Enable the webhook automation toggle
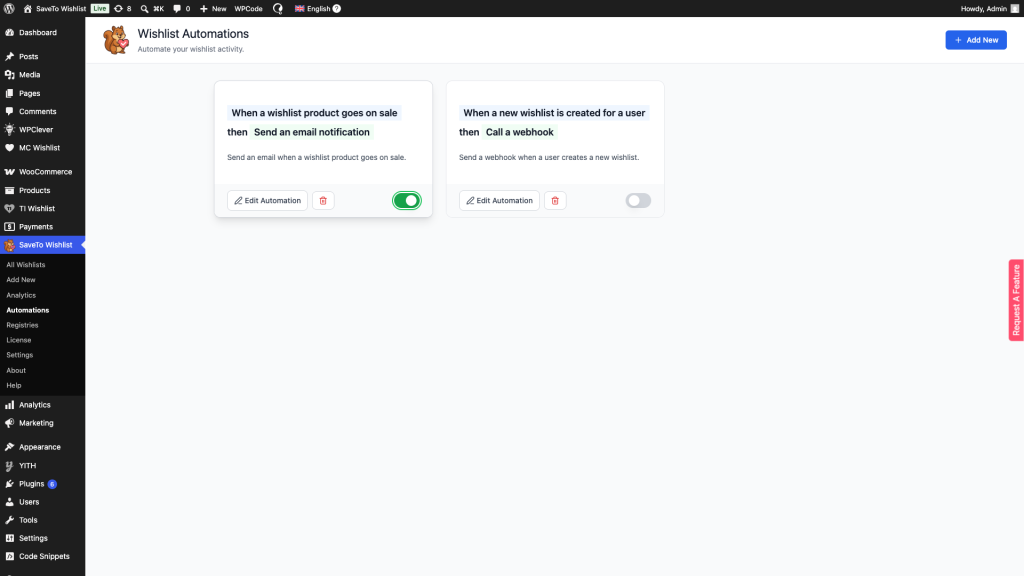This screenshot has height=576, width=1024. (x=638, y=200)
